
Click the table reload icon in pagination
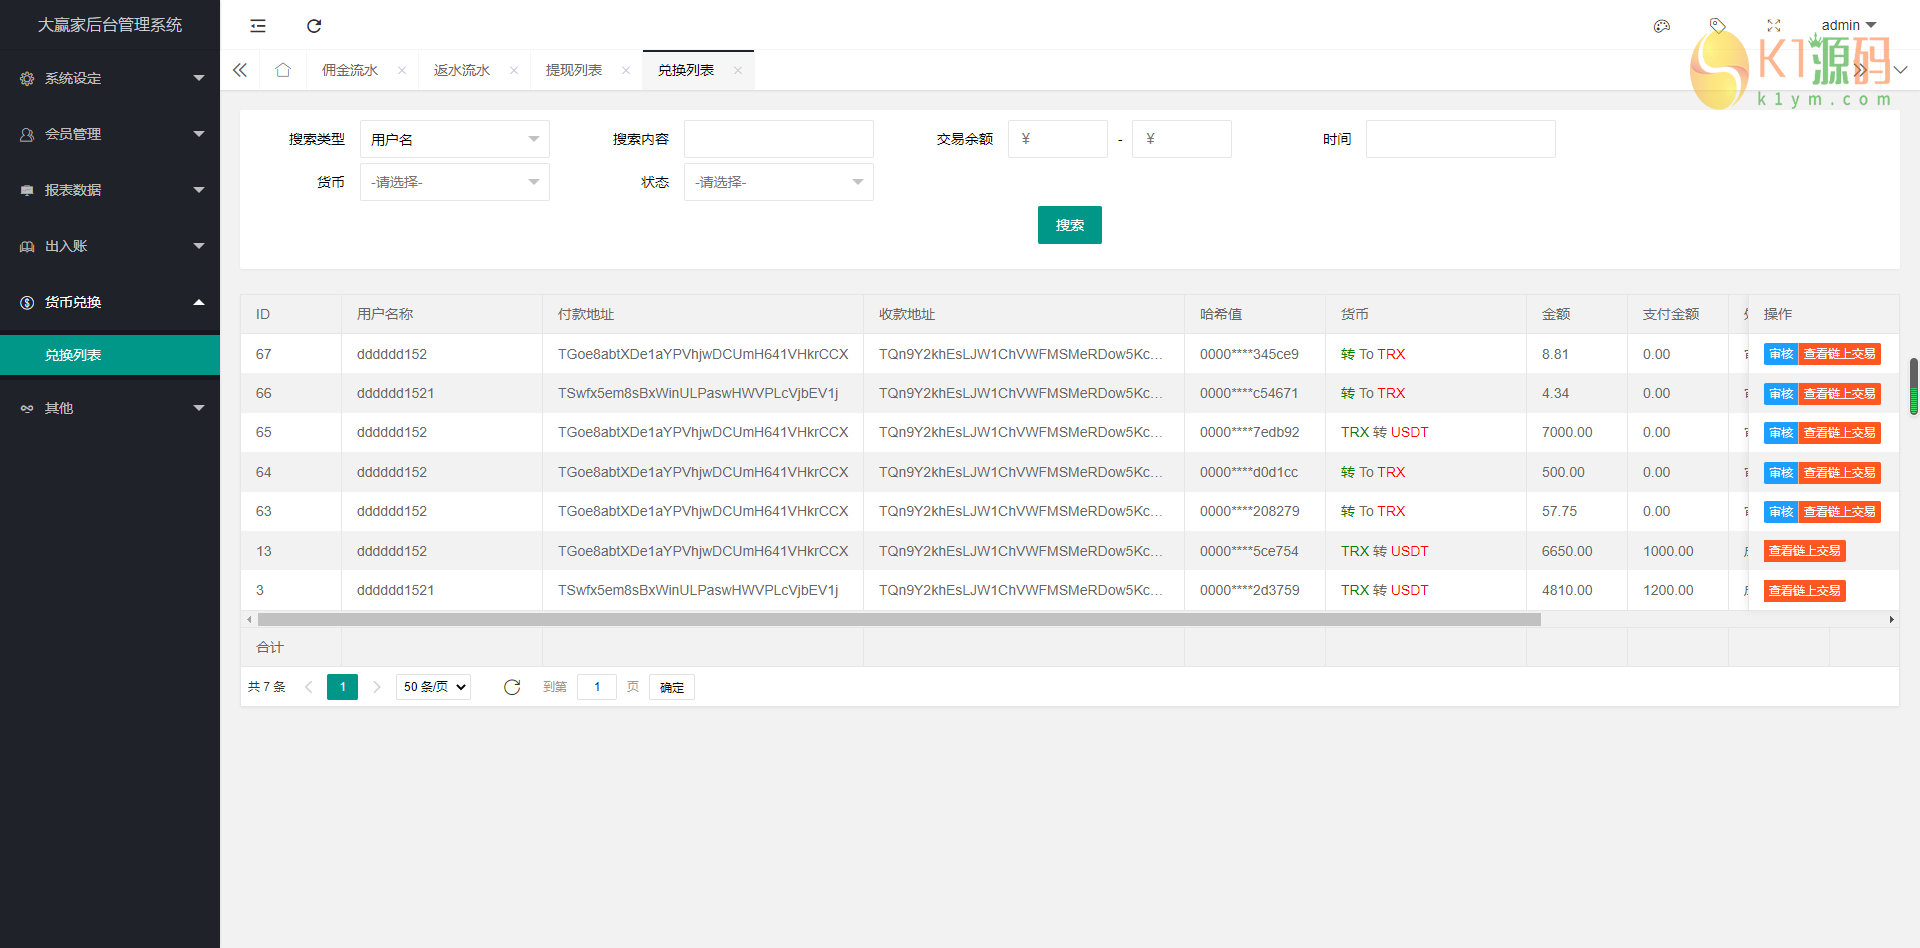pos(512,687)
